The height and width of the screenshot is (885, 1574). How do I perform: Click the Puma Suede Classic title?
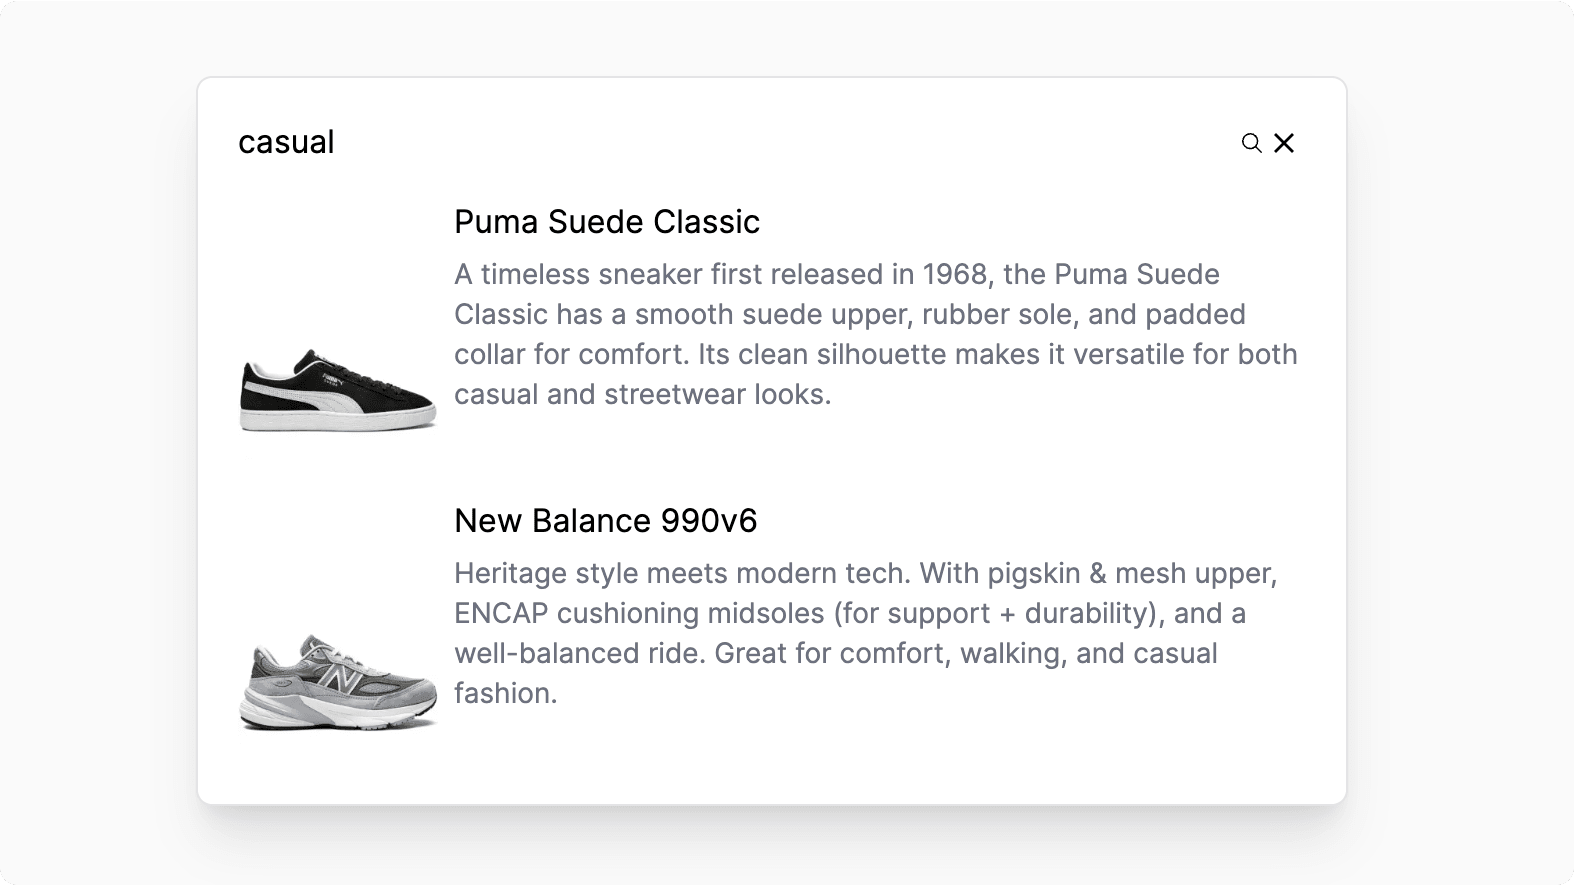click(607, 221)
